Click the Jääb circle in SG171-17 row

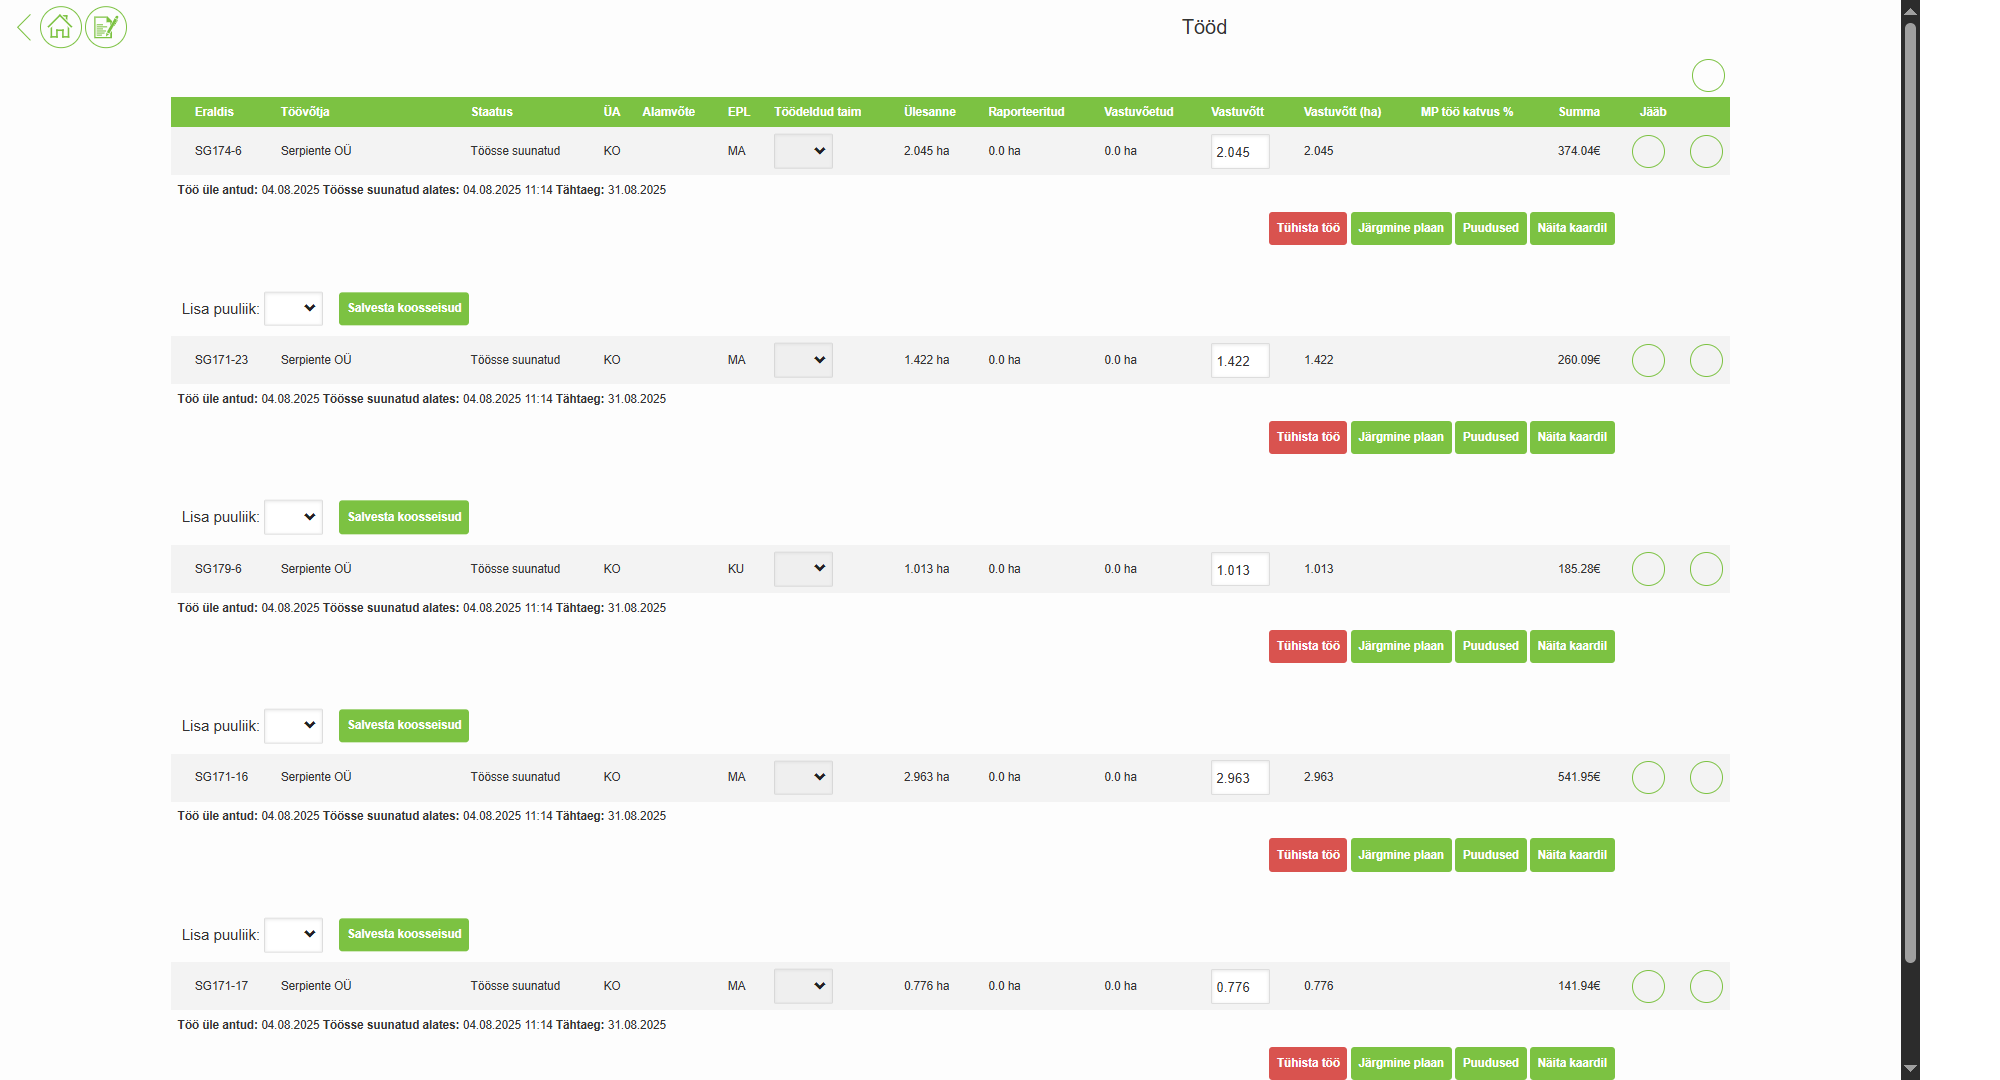click(1647, 986)
